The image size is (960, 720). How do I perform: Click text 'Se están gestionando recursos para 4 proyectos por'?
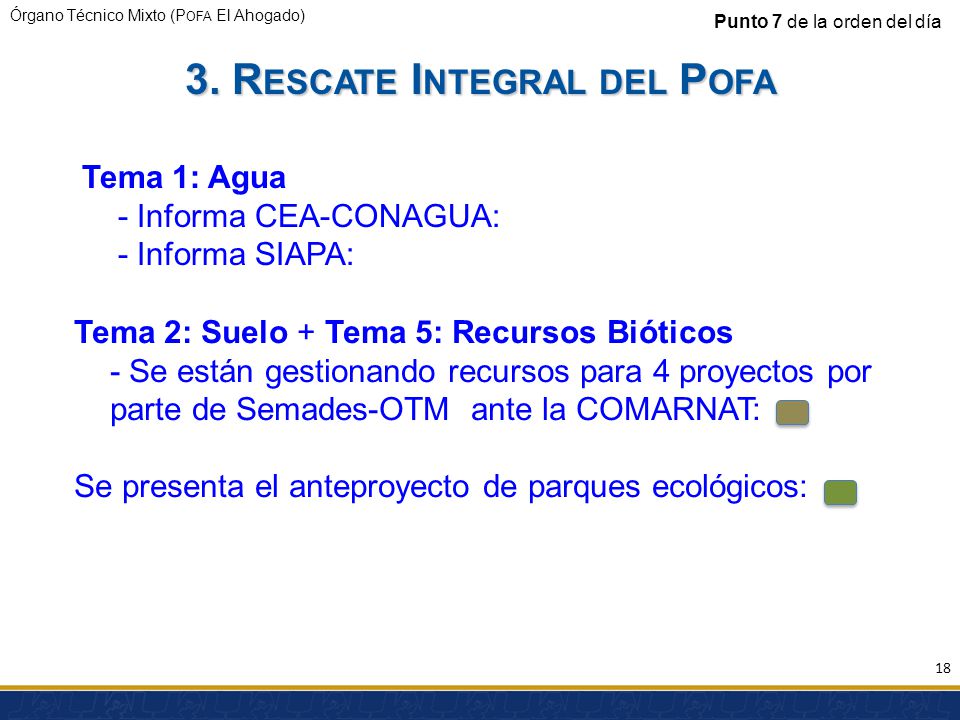pyautogui.click(x=500, y=371)
